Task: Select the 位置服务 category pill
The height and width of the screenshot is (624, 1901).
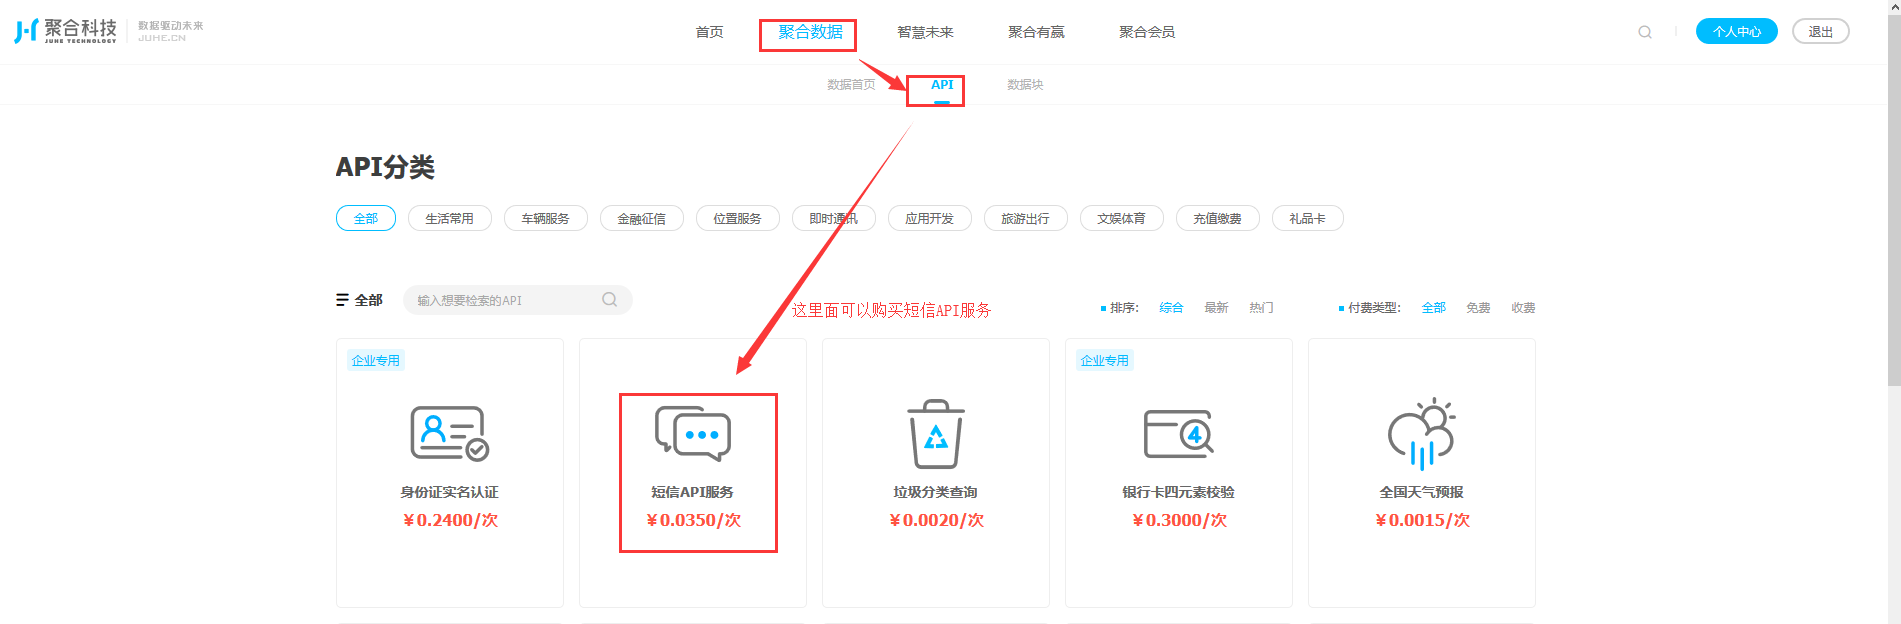Action: (738, 218)
